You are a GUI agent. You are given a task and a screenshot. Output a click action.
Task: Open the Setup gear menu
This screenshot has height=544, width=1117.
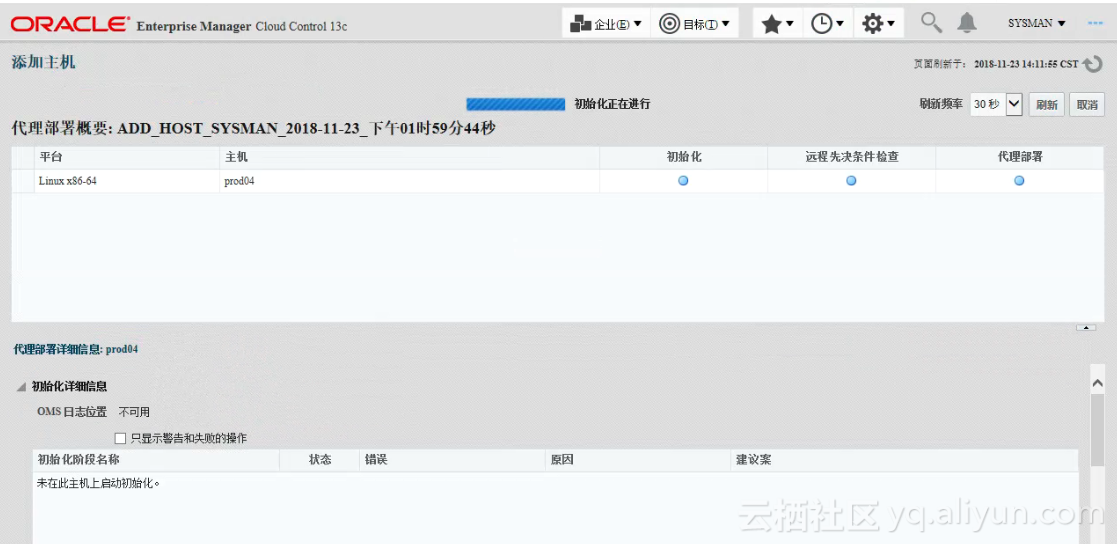coord(878,24)
